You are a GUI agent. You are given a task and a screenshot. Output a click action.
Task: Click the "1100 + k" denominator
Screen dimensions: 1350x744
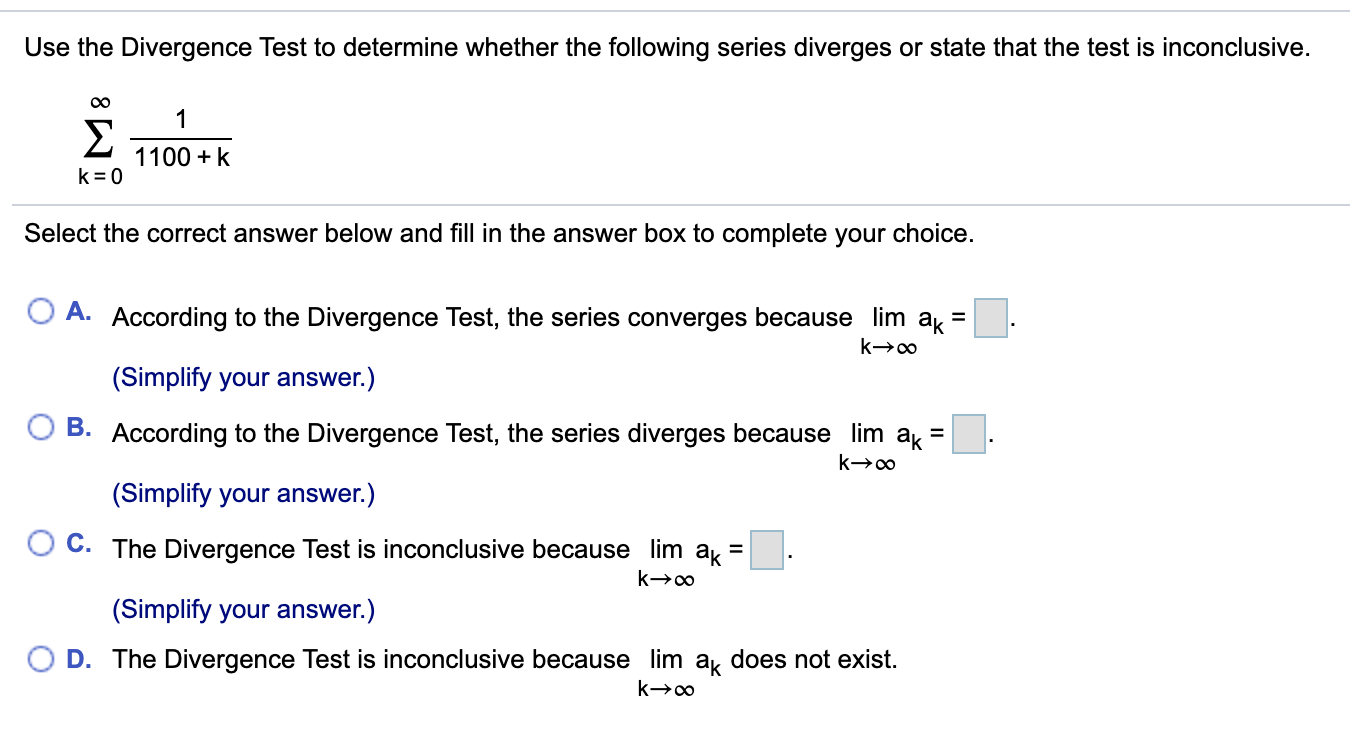click(x=182, y=158)
